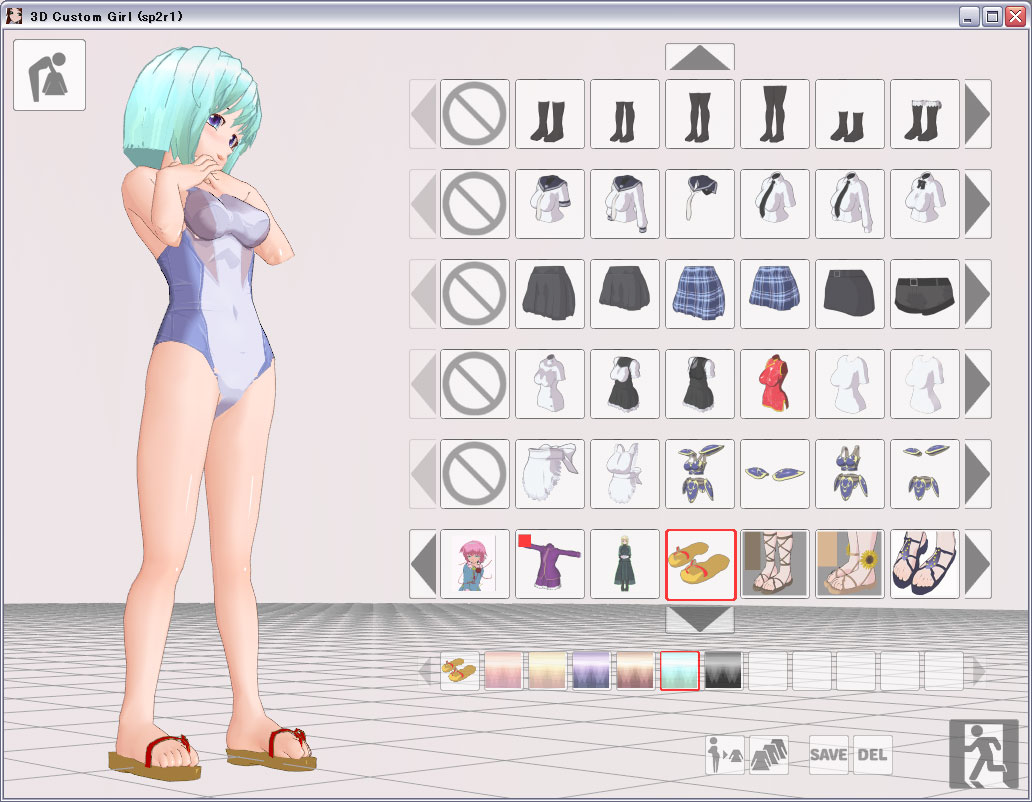
Task: Select the red Chinese dress outfit
Action: tap(775, 384)
